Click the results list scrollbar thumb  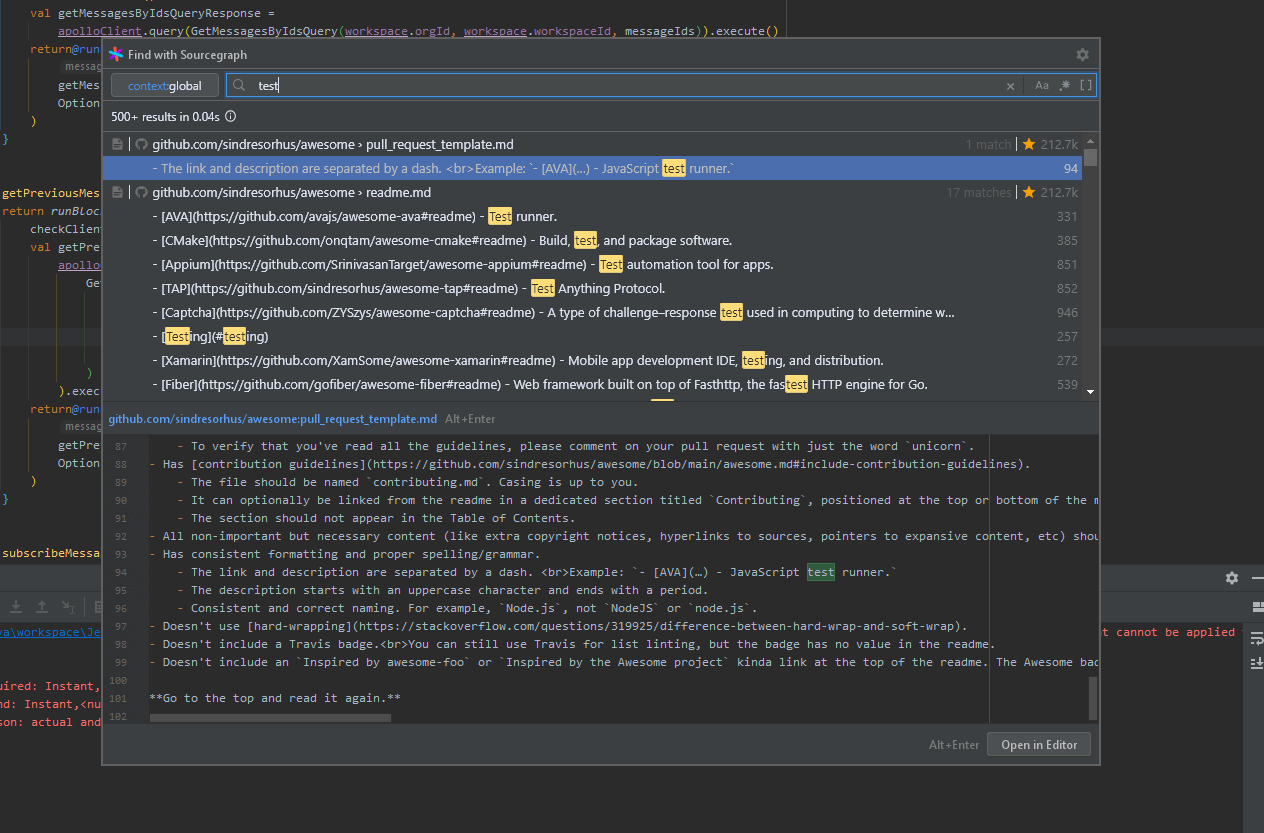pos(1090,157)
